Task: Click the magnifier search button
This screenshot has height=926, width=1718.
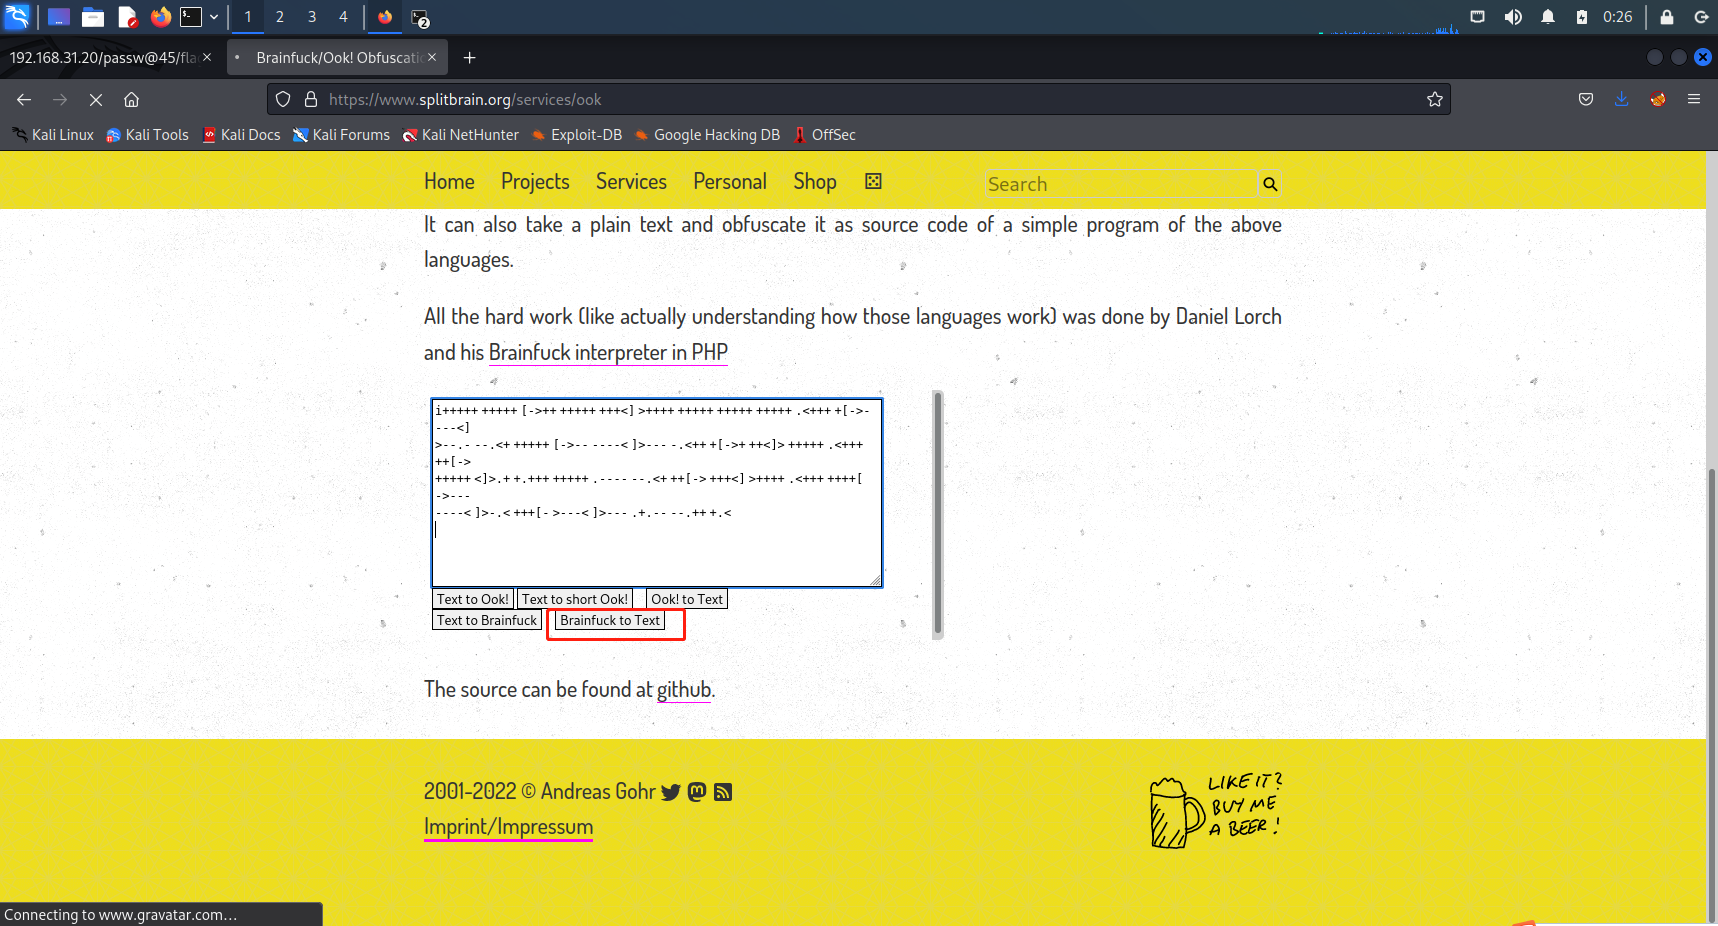Action: [1270, 184]
